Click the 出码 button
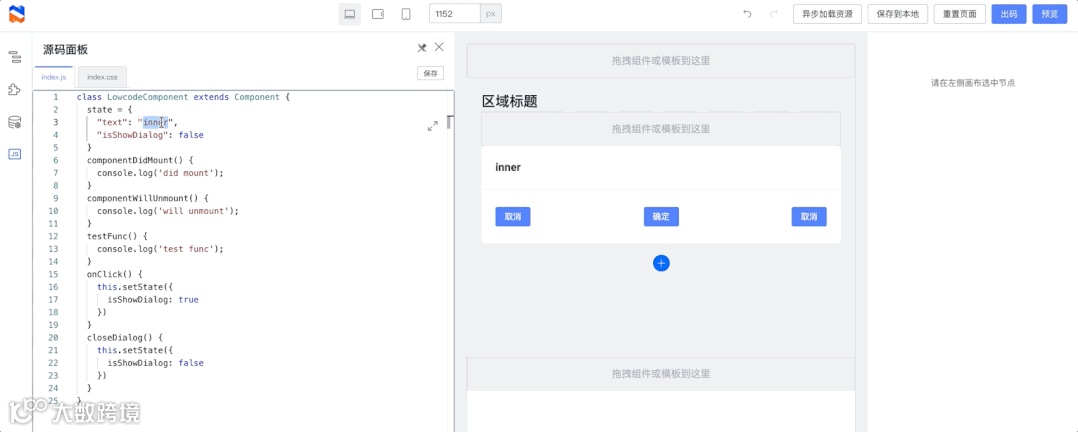 tap(1009, 14)
